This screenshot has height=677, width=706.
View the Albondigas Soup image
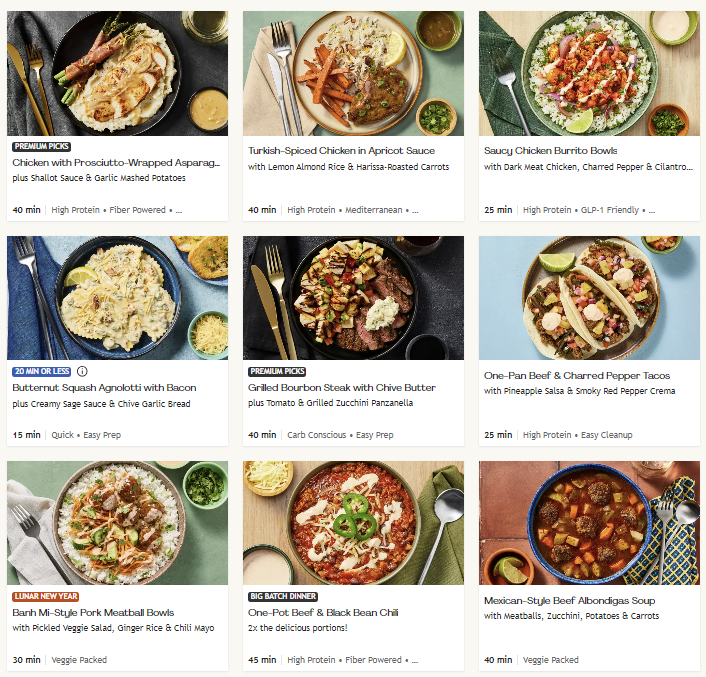pyautogui.click(x=589, y=522)
